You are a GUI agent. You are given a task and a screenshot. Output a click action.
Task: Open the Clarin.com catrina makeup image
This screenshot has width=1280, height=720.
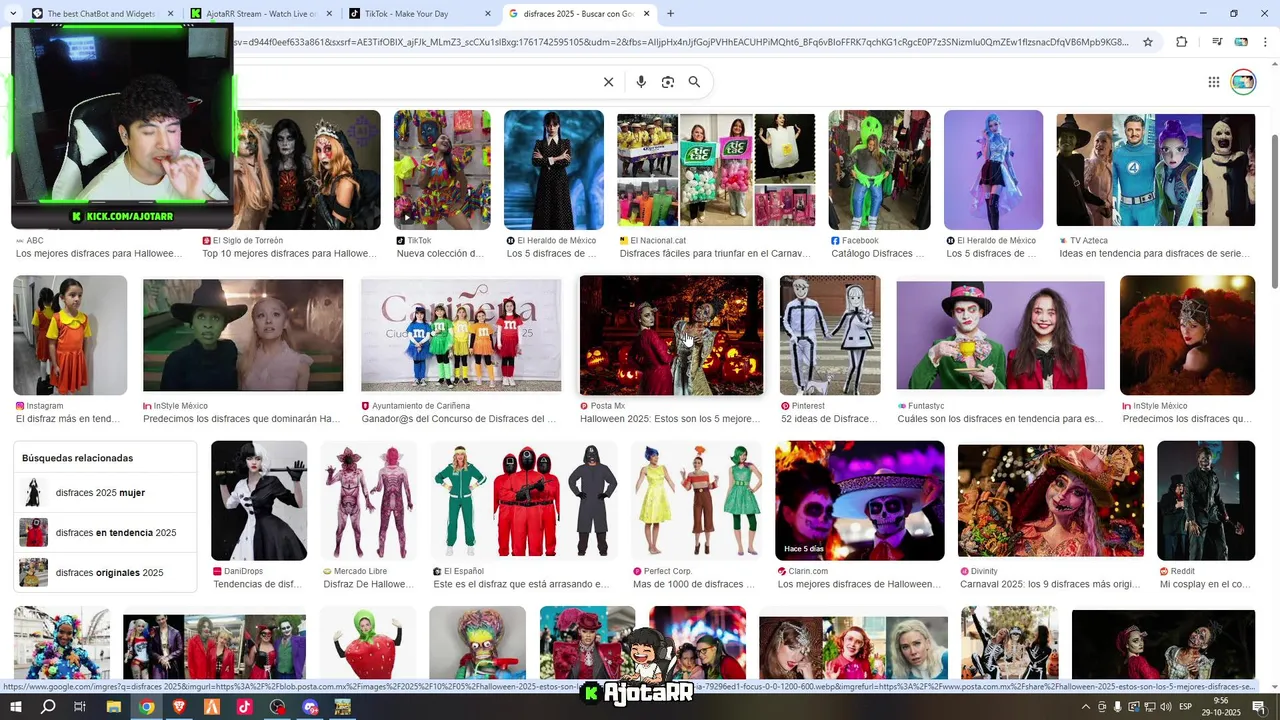(859, 500)
